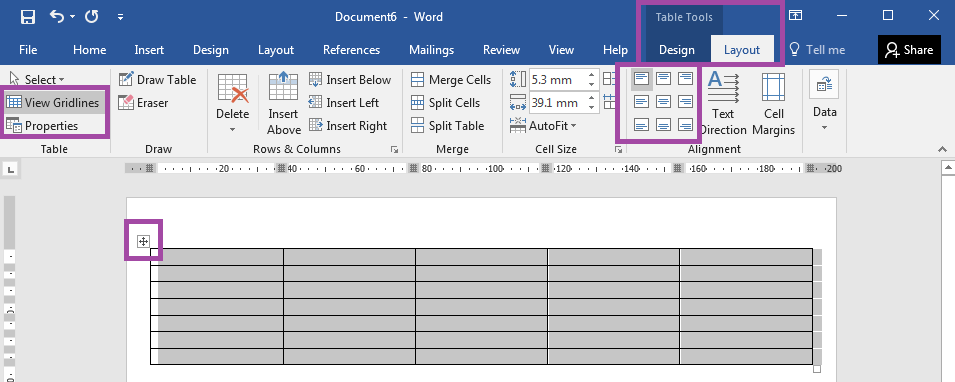Open Table Tools Design tab
This screenshot has height=382, width=955.
677,50
